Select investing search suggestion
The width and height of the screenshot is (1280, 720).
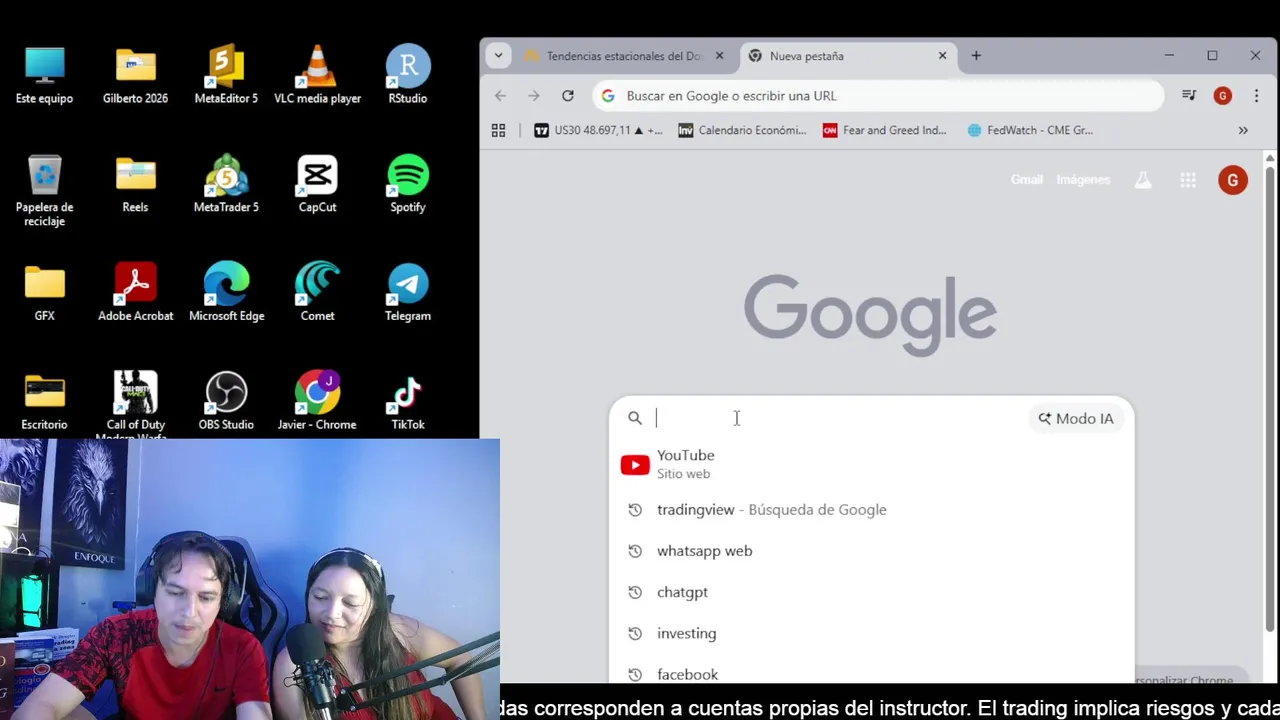click(871, 633)
